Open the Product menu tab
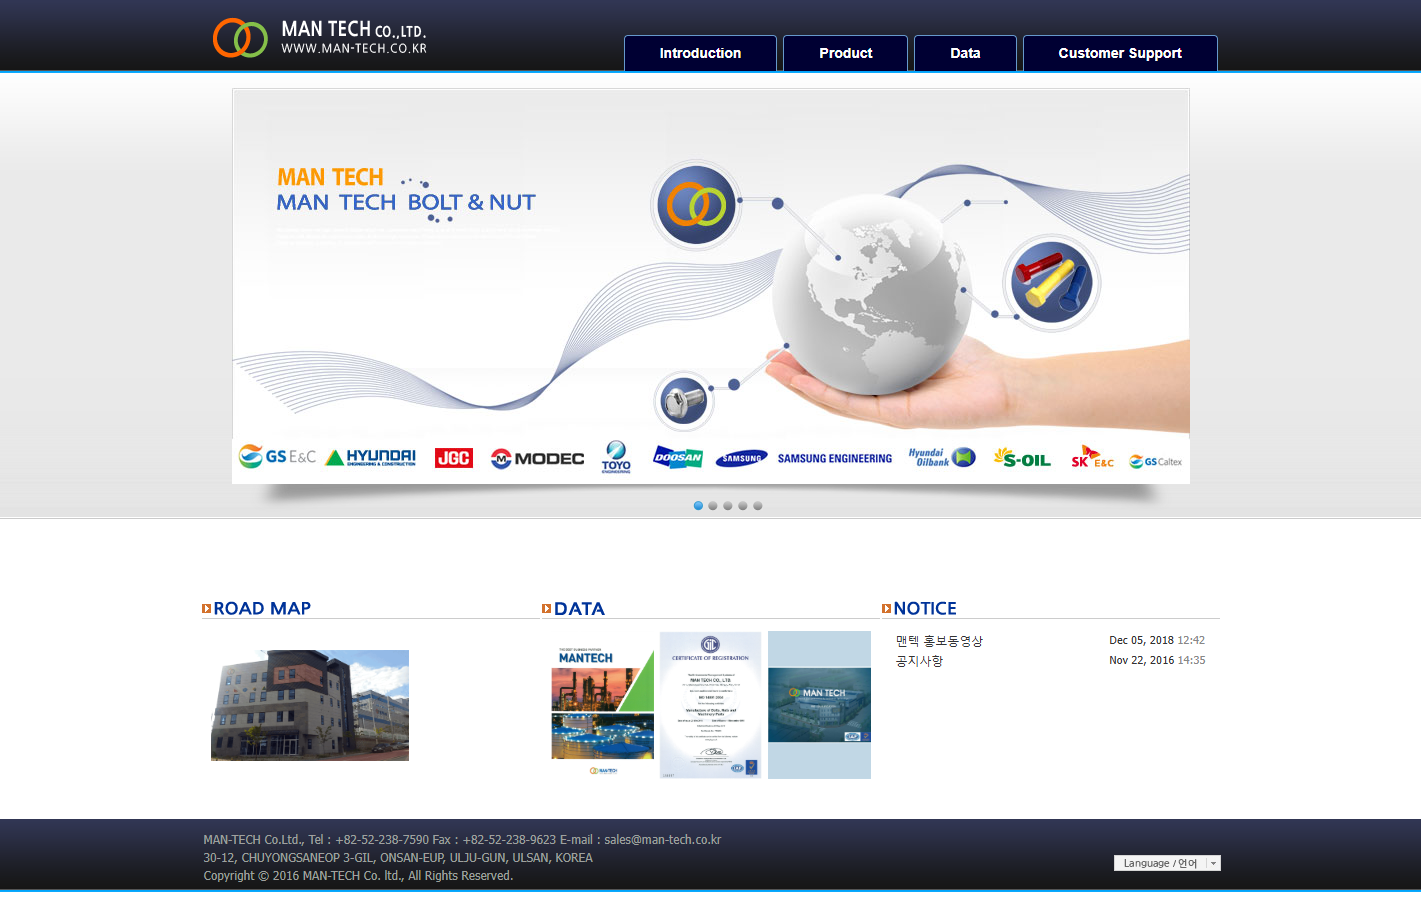 845,53
